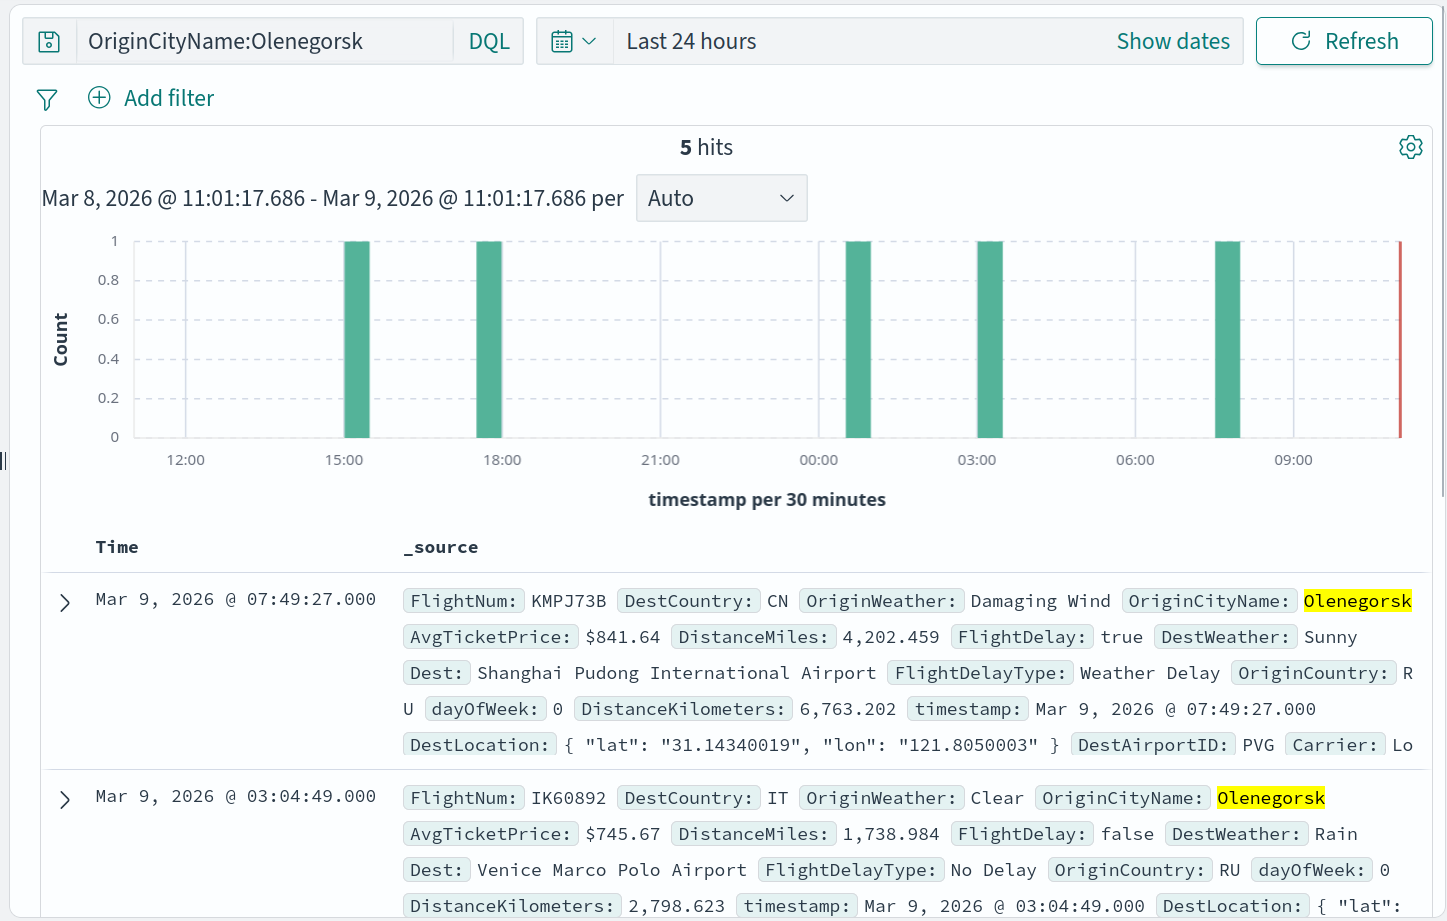1447x921 pixels.
Task: Save the current search using the floppy disk icon
Action: [49, 41]
